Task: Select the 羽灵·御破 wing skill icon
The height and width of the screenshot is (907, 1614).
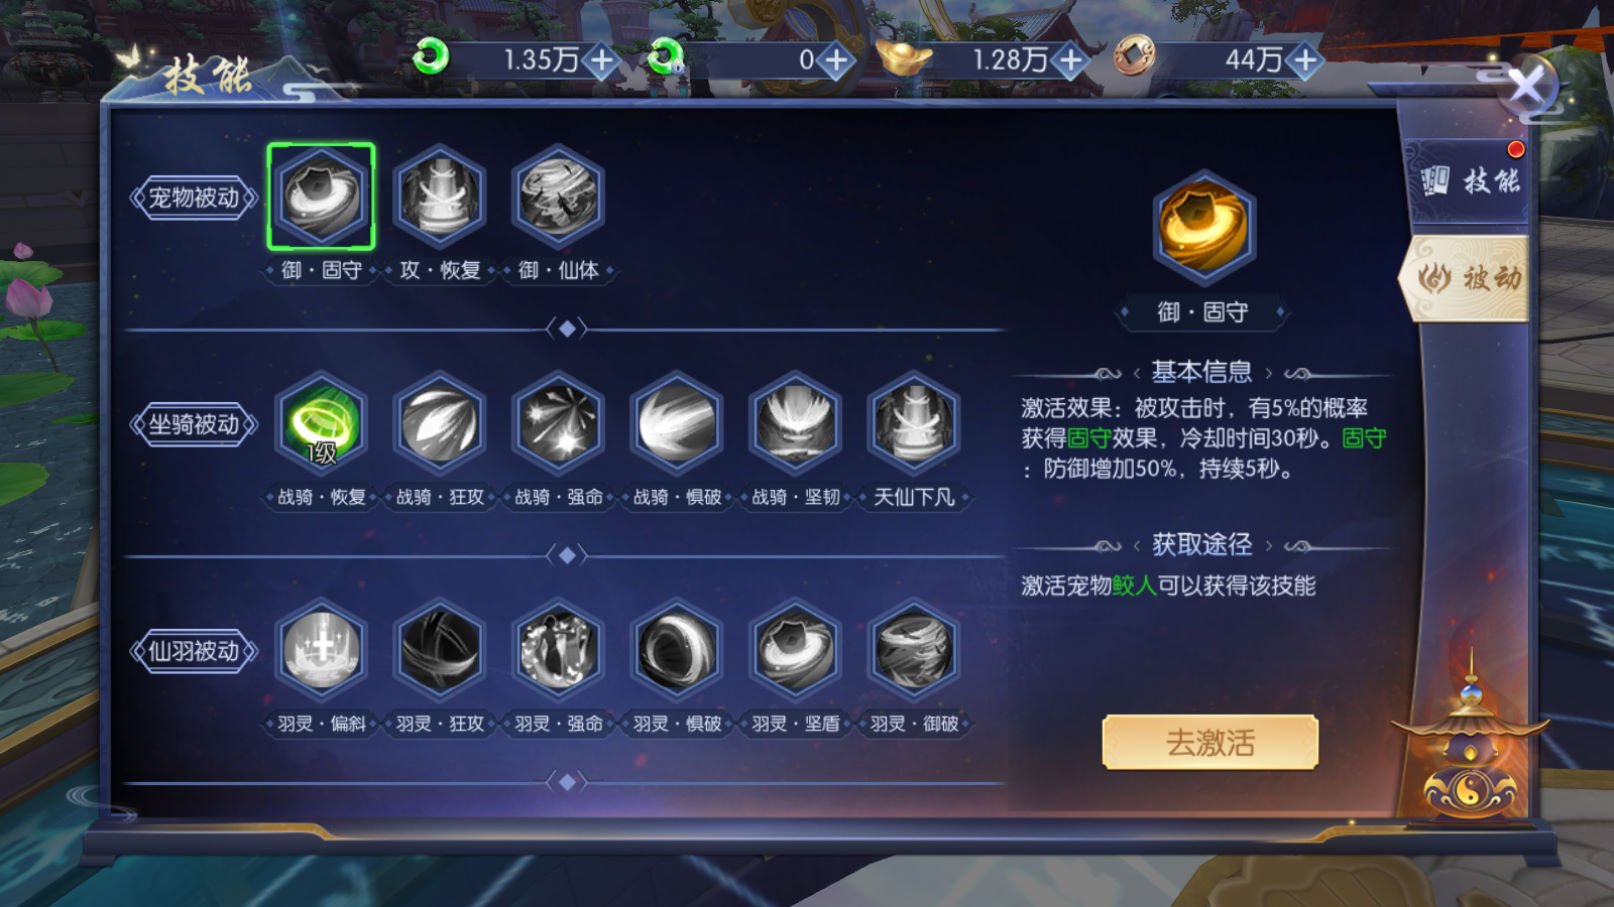Action: coord(914,651)
